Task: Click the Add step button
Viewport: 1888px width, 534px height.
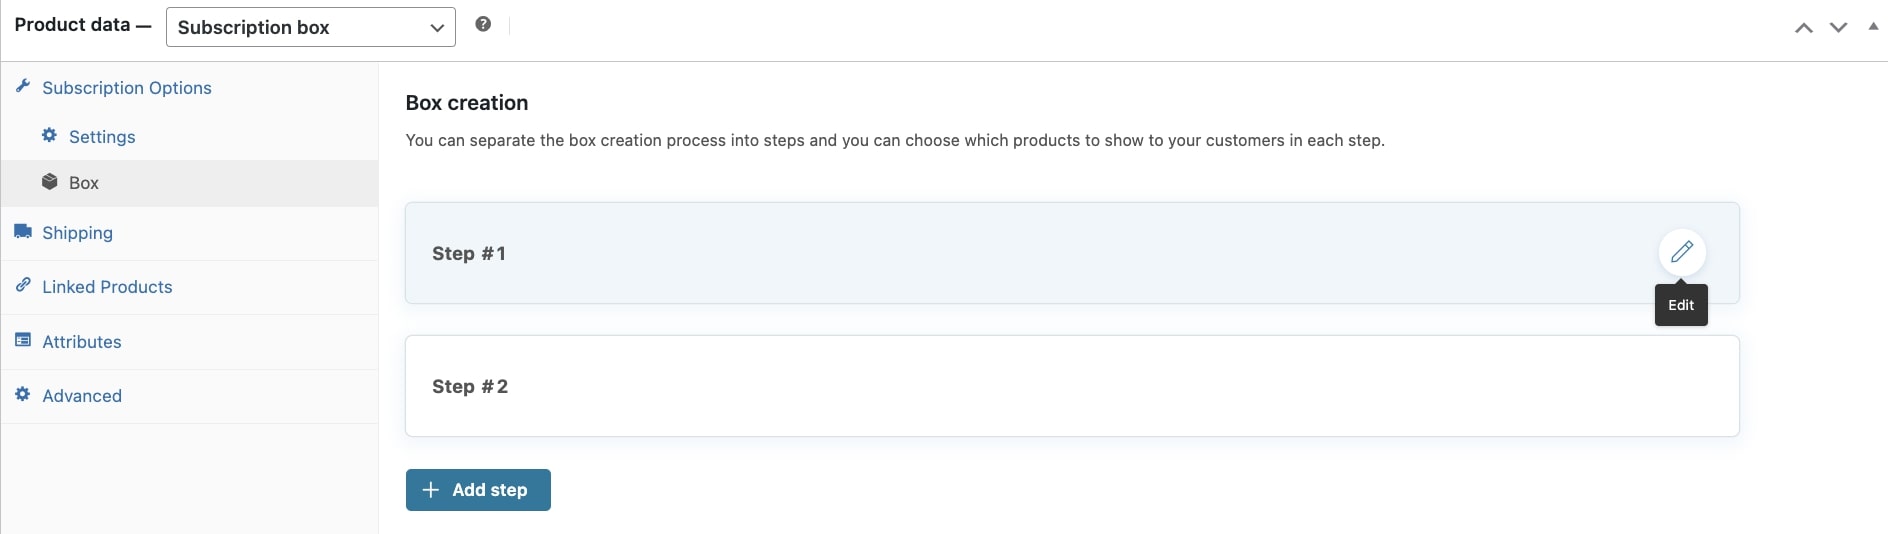Action: pos(478,490)
